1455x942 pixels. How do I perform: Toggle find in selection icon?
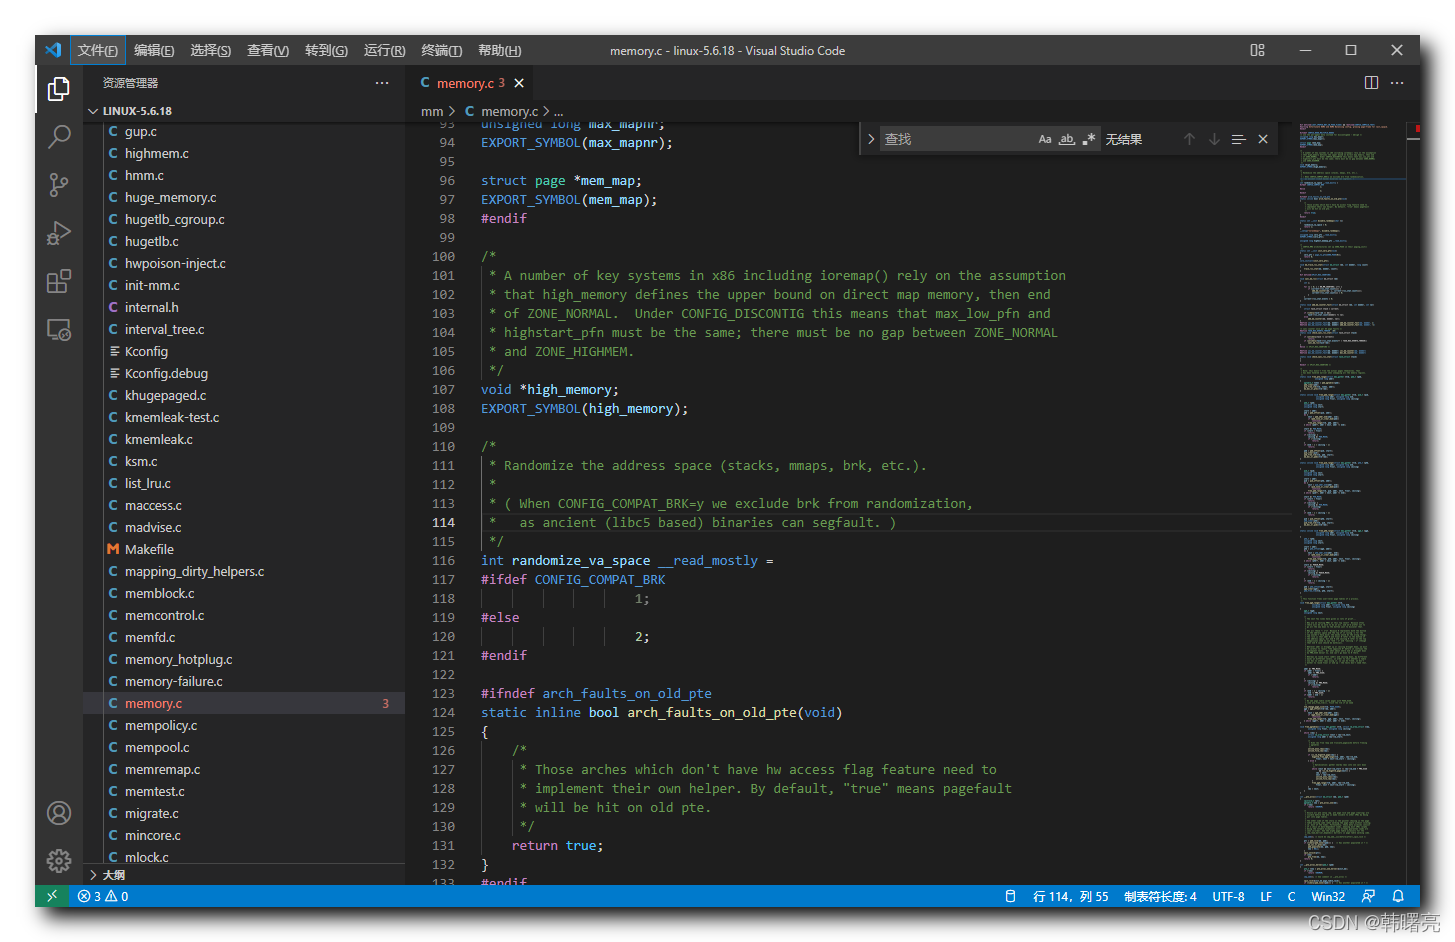1238,139
